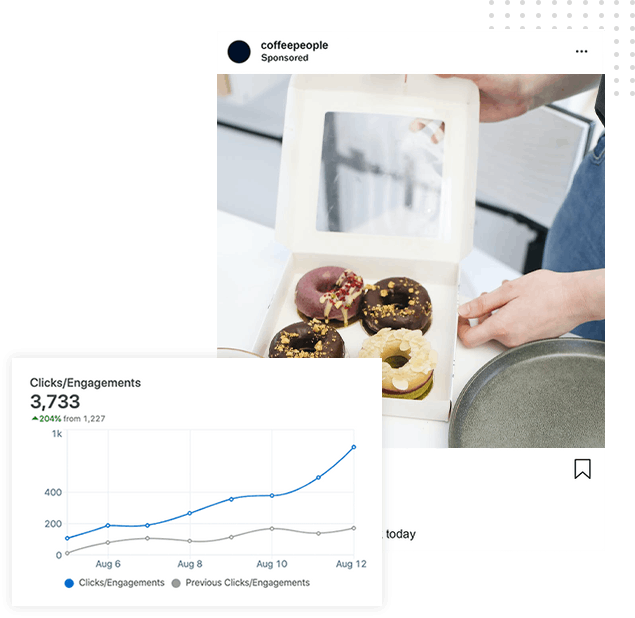Click the coffeepeople username link
The height and width of the screenshot is (618, 635).
(294, 45)
